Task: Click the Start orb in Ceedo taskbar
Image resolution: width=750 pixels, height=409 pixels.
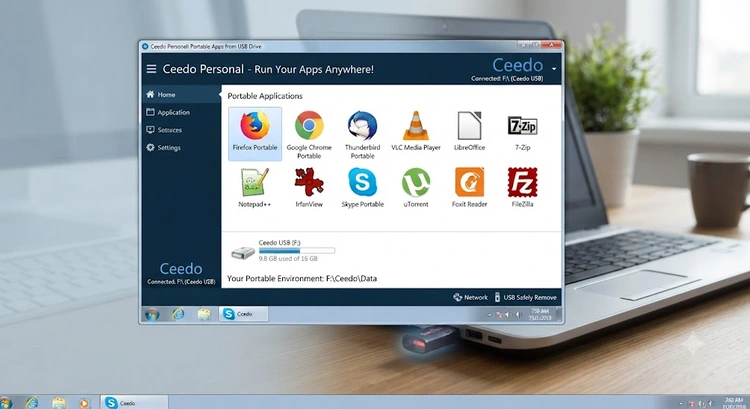Action: (x=152, y=314)
